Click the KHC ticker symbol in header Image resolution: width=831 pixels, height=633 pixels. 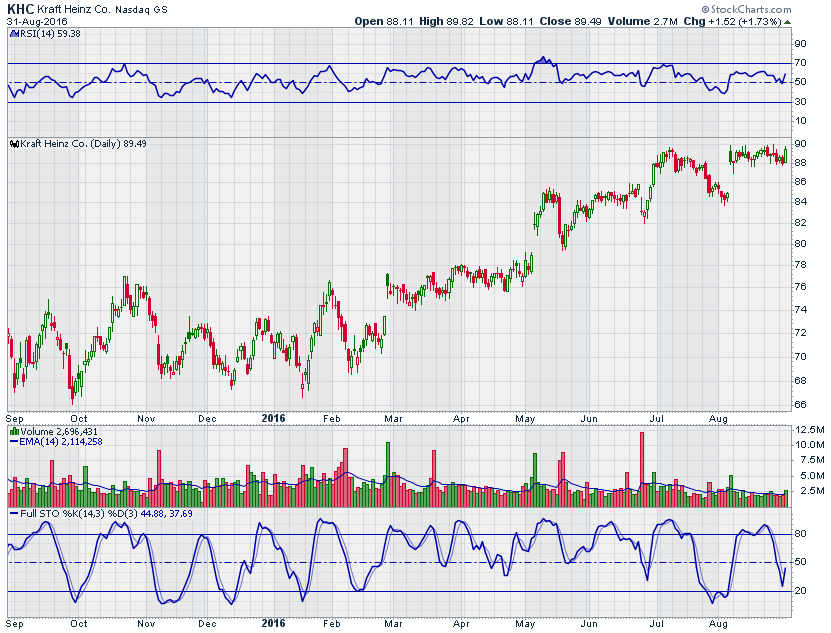pyautogui.click(x=20, y=8)
